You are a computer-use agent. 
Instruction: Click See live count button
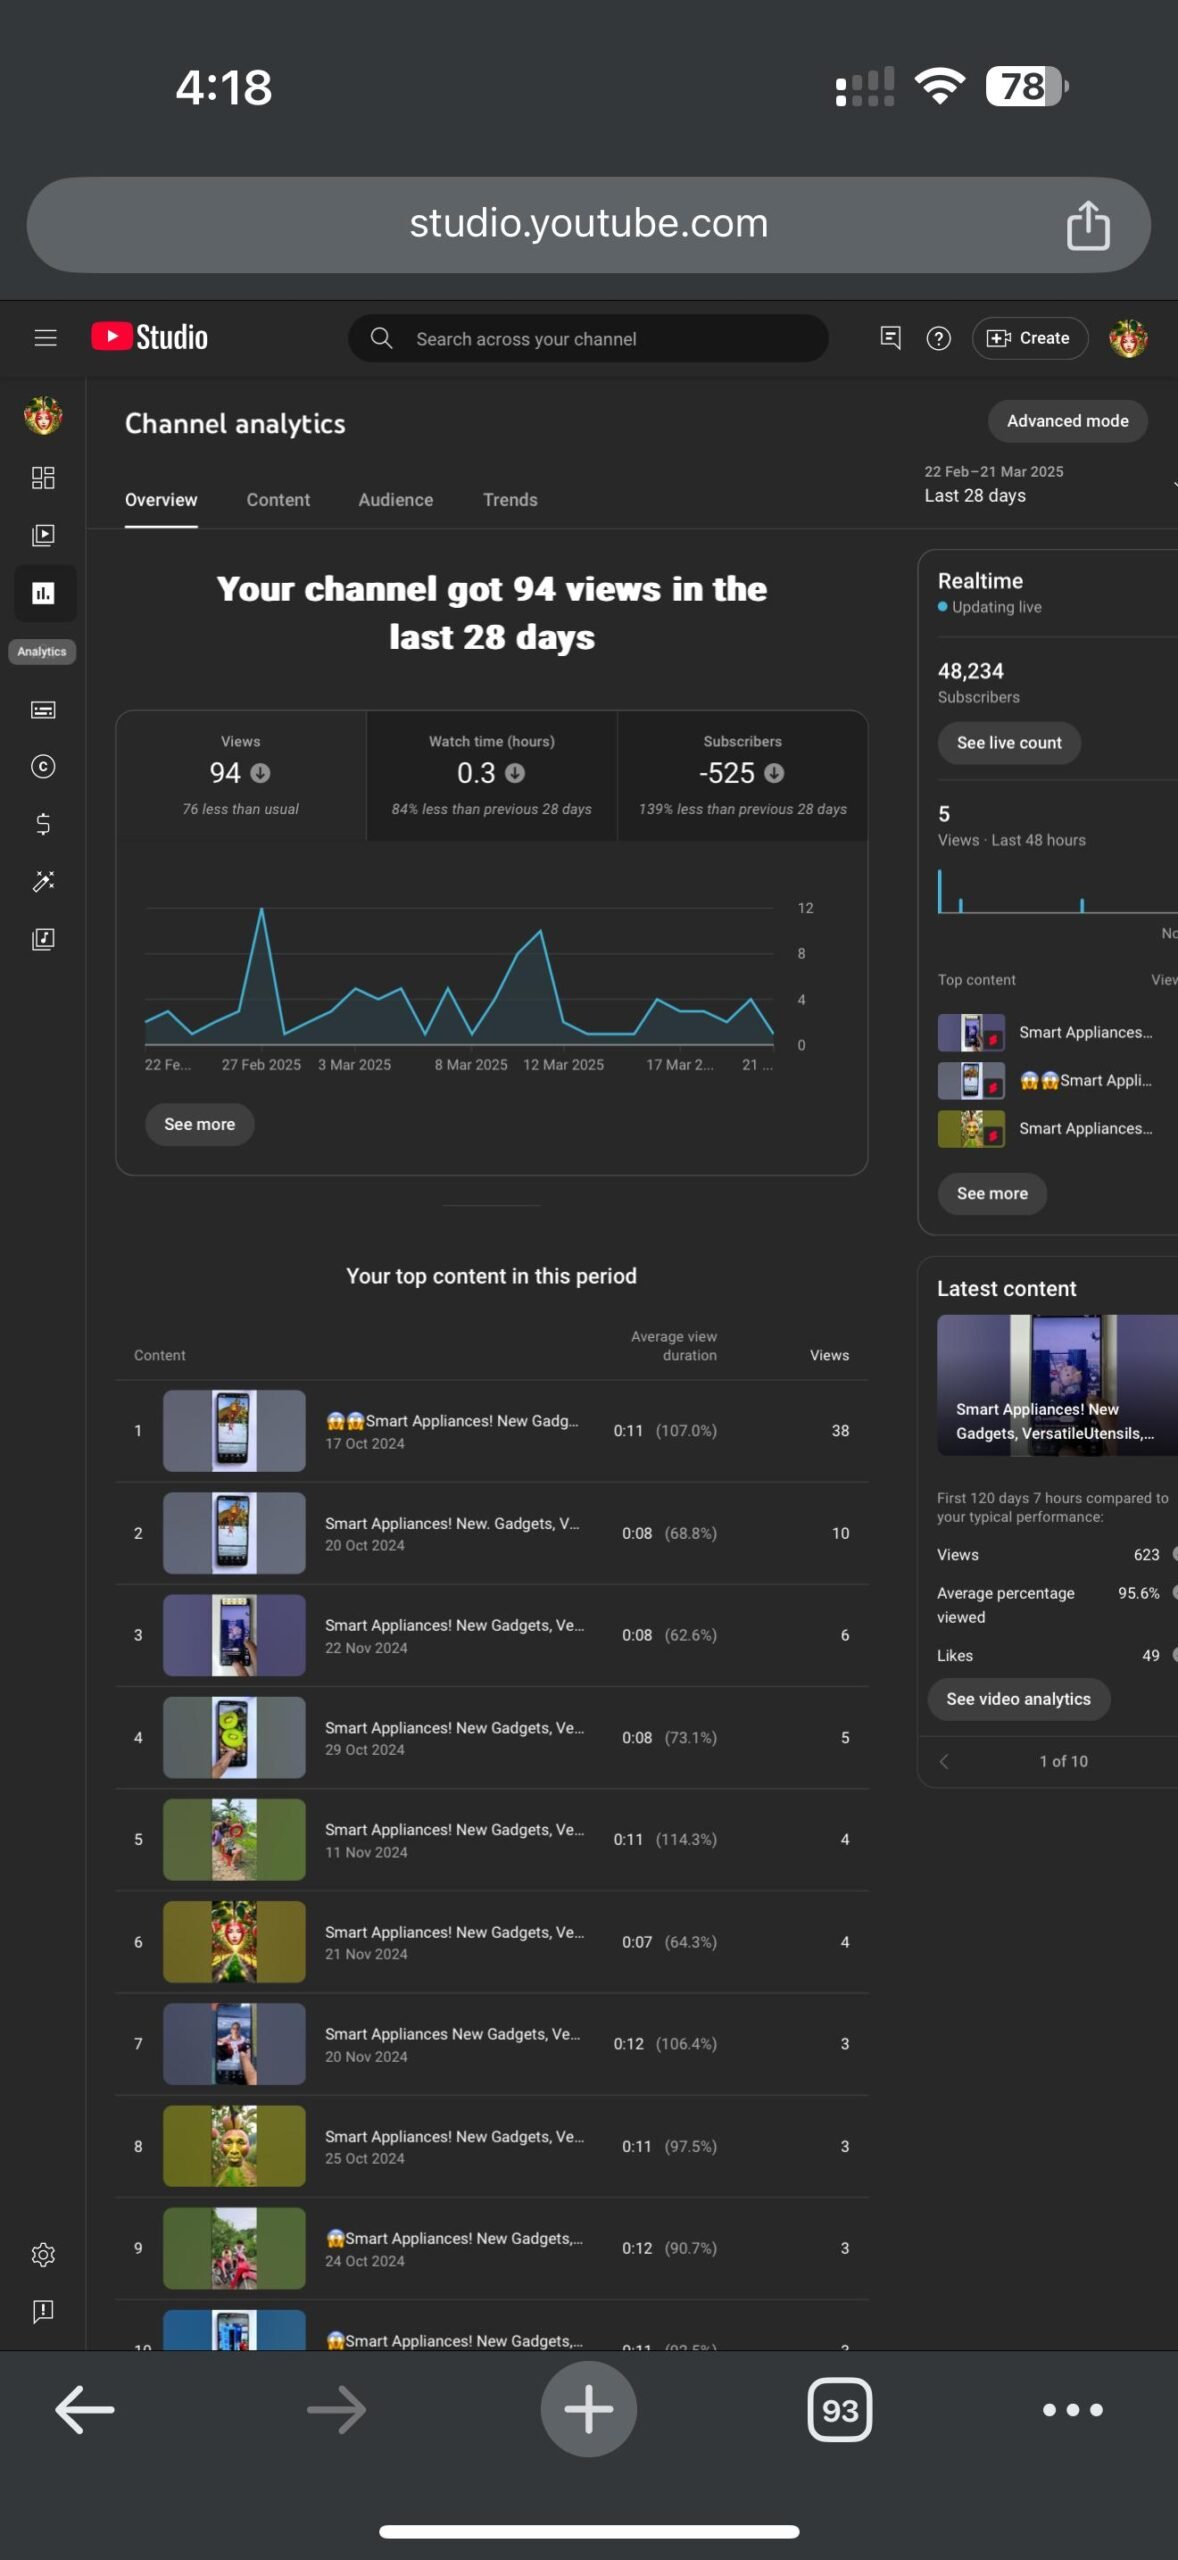coord(1009,743)
